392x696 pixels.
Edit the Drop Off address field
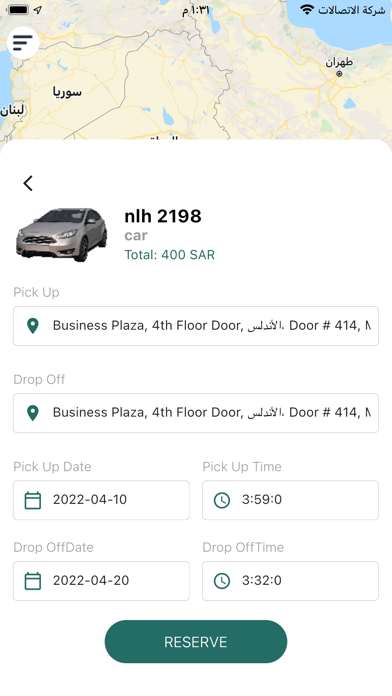196,413
